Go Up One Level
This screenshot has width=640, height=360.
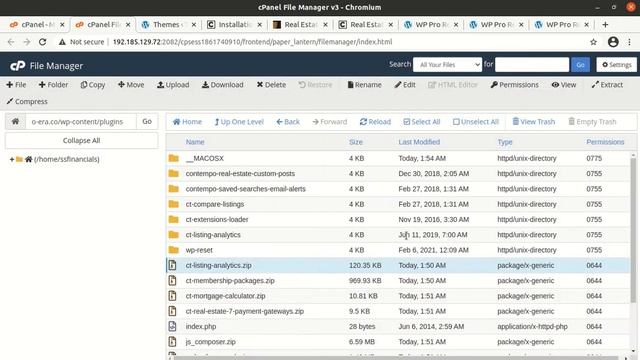(239, 122)
